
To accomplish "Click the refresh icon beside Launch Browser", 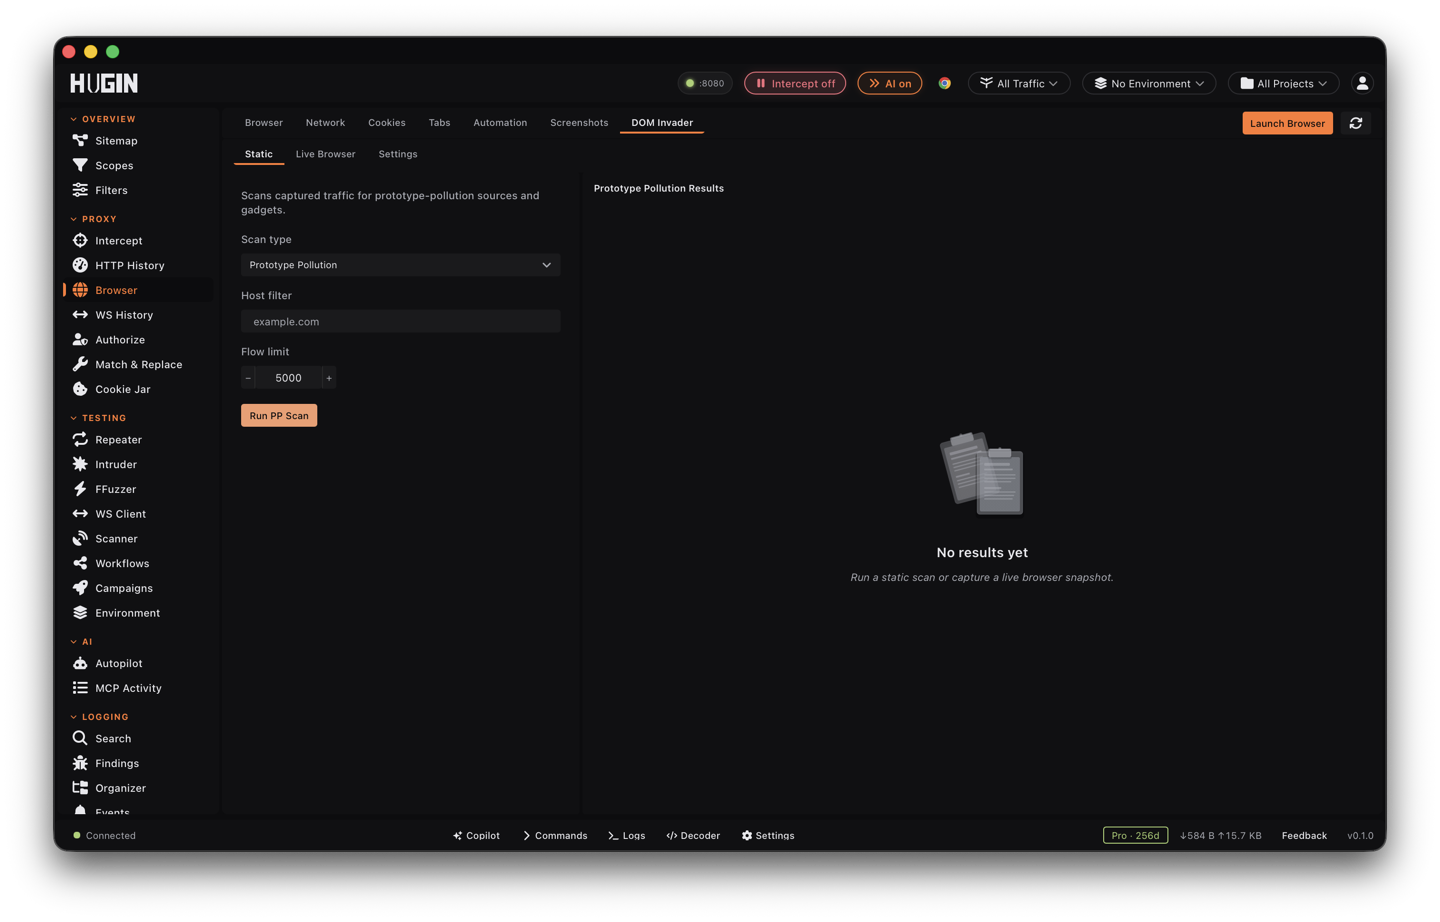I will point(1356,123).
